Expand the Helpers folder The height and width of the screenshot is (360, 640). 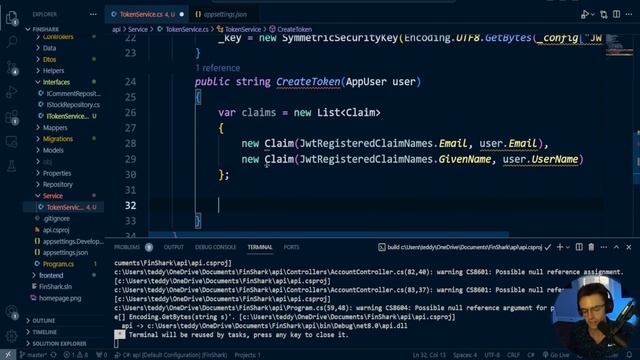click(53, 71)
